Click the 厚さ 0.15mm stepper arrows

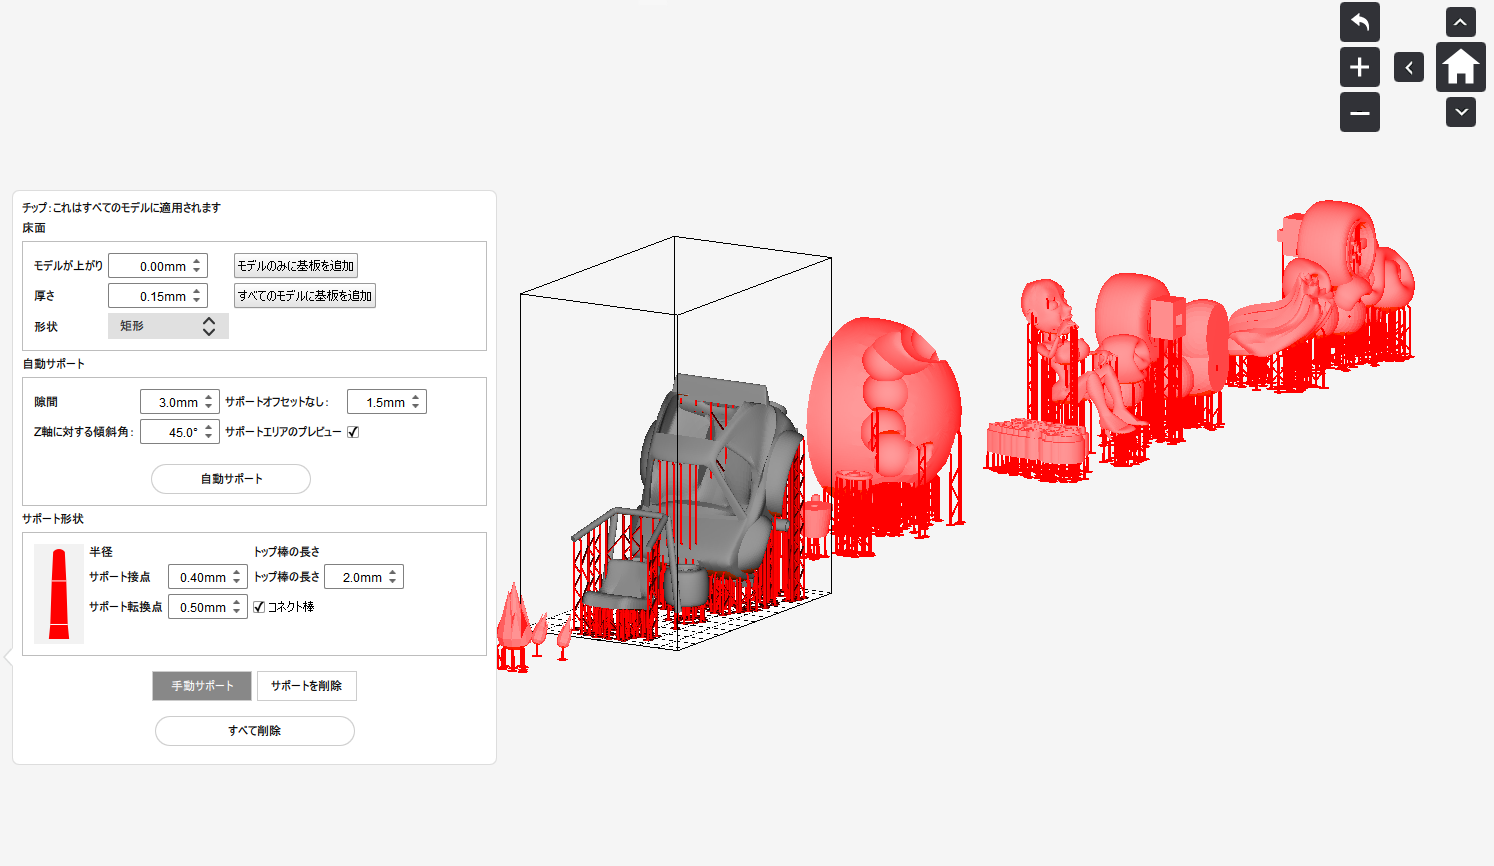point(197,296)
